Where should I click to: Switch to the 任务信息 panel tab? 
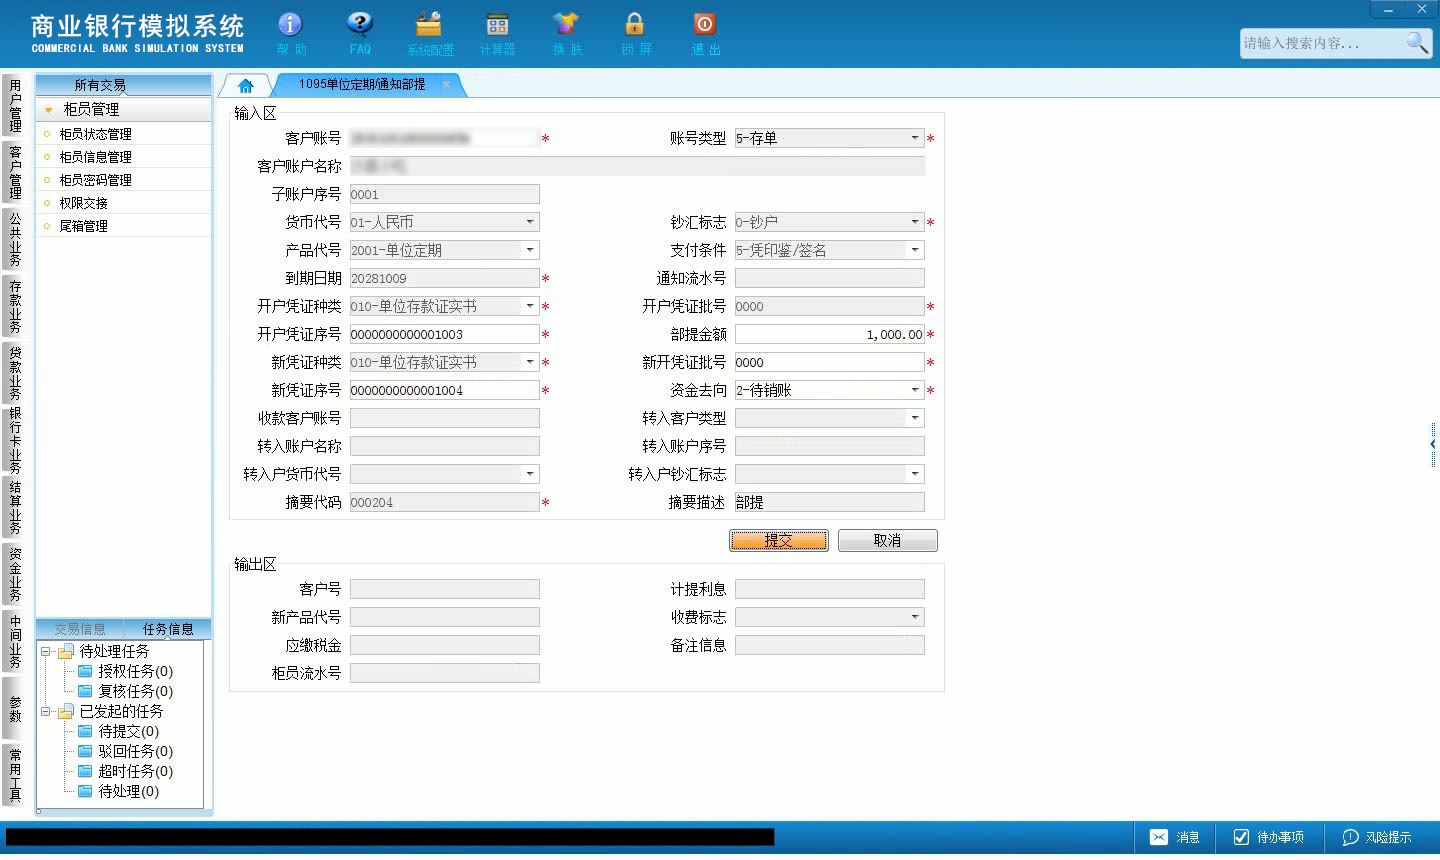tap(168, 629)
